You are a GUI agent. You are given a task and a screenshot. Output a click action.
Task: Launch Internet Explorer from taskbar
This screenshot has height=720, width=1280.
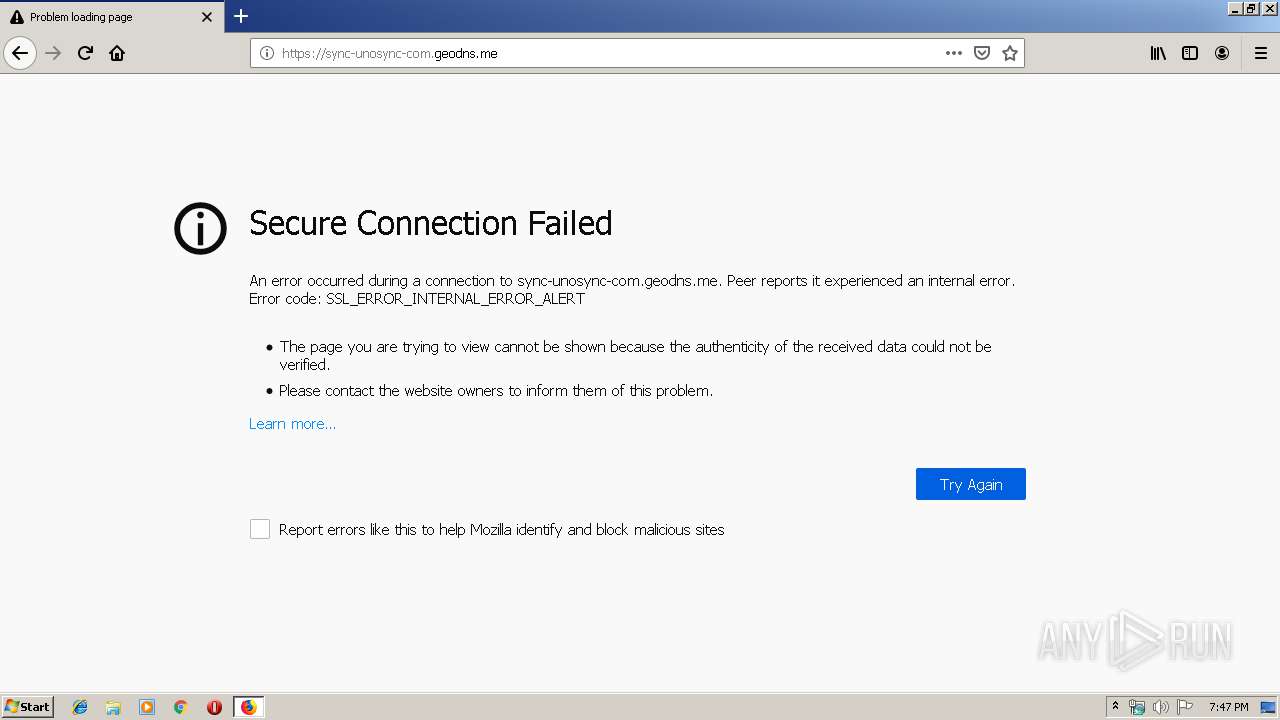[x=80, y=707]
